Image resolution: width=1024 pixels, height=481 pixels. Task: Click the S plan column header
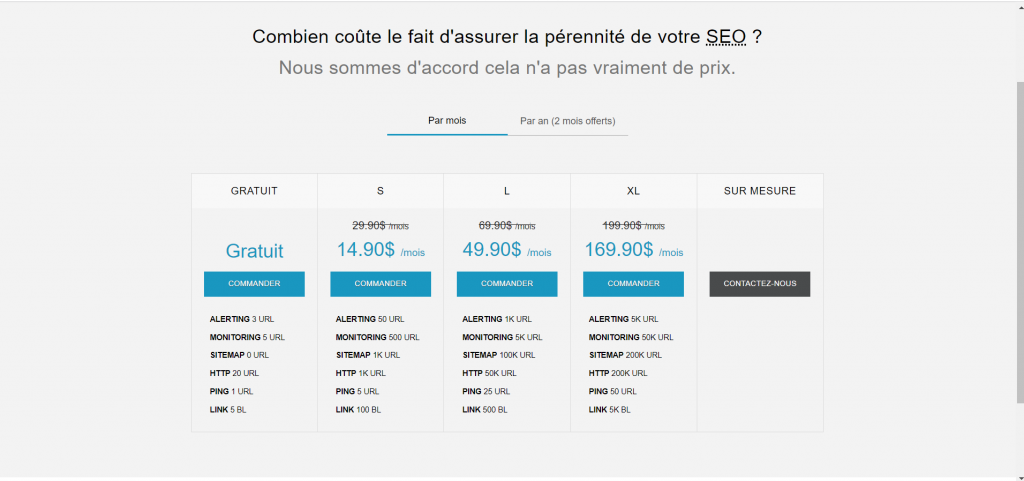[x=380, y=191]
